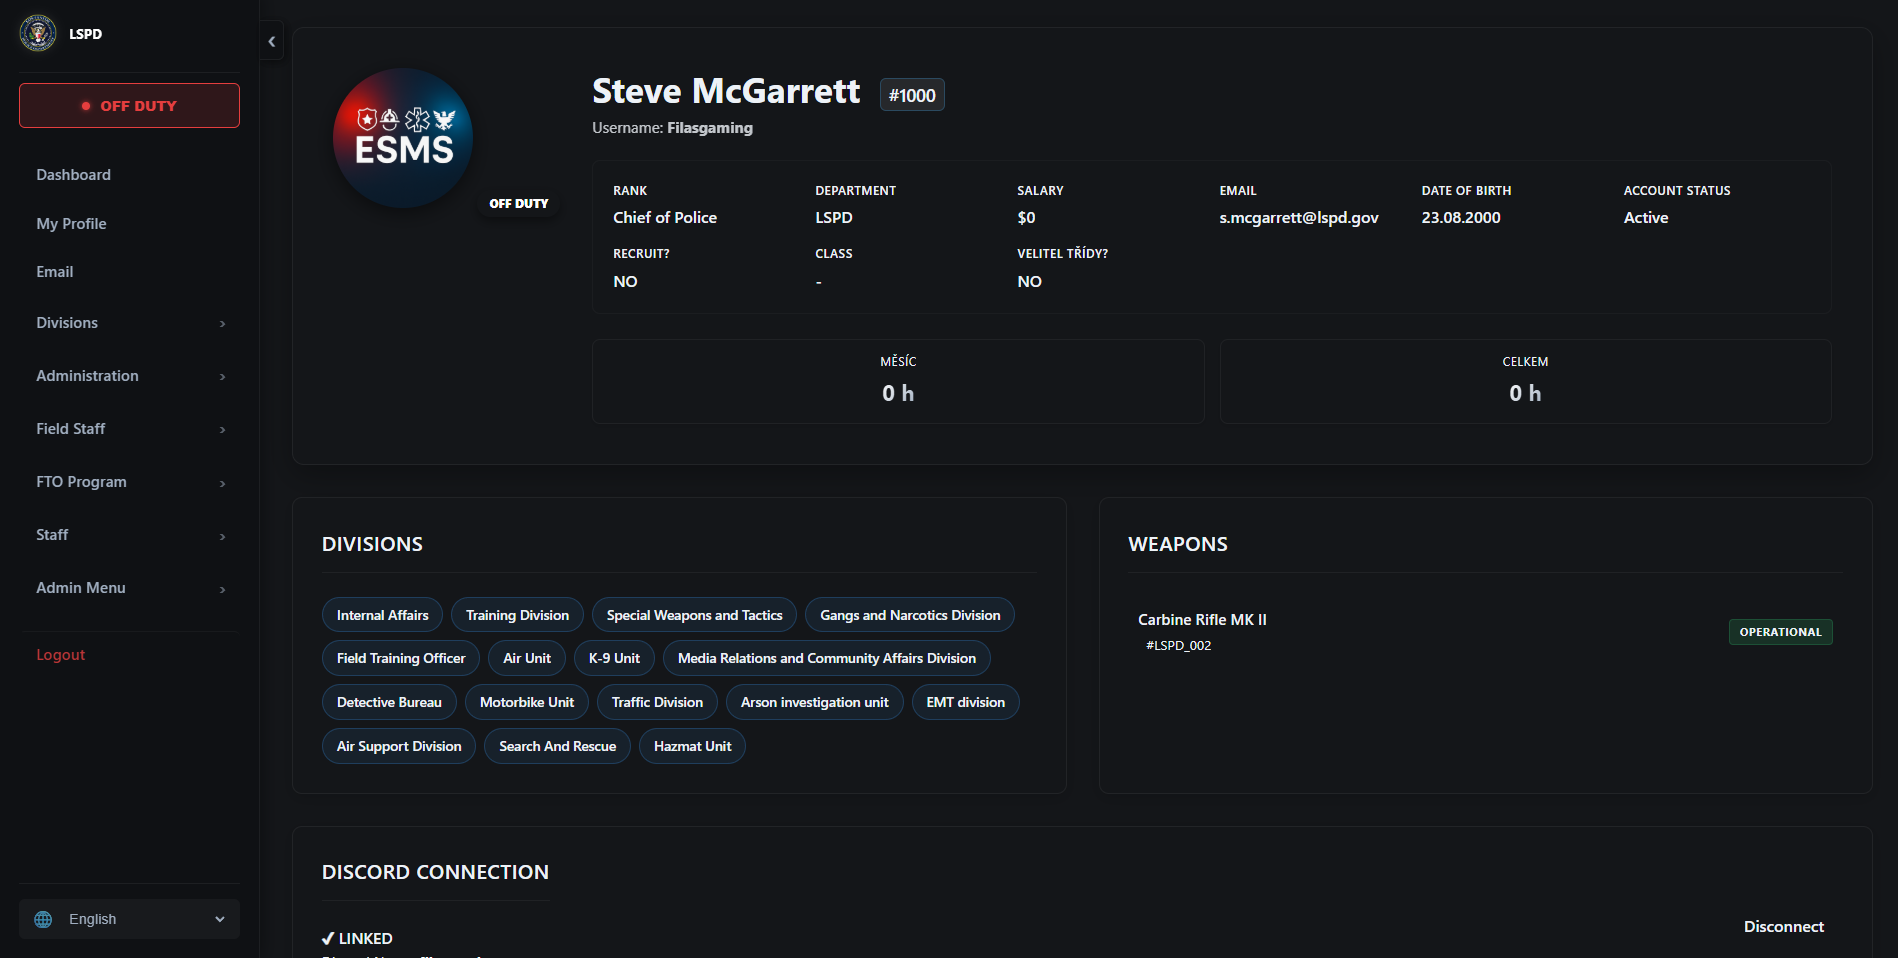The height and width of the screenshot is (958, 1898).
Task: Expand the Admin Menu chevron
Action: tap(223, 589)
